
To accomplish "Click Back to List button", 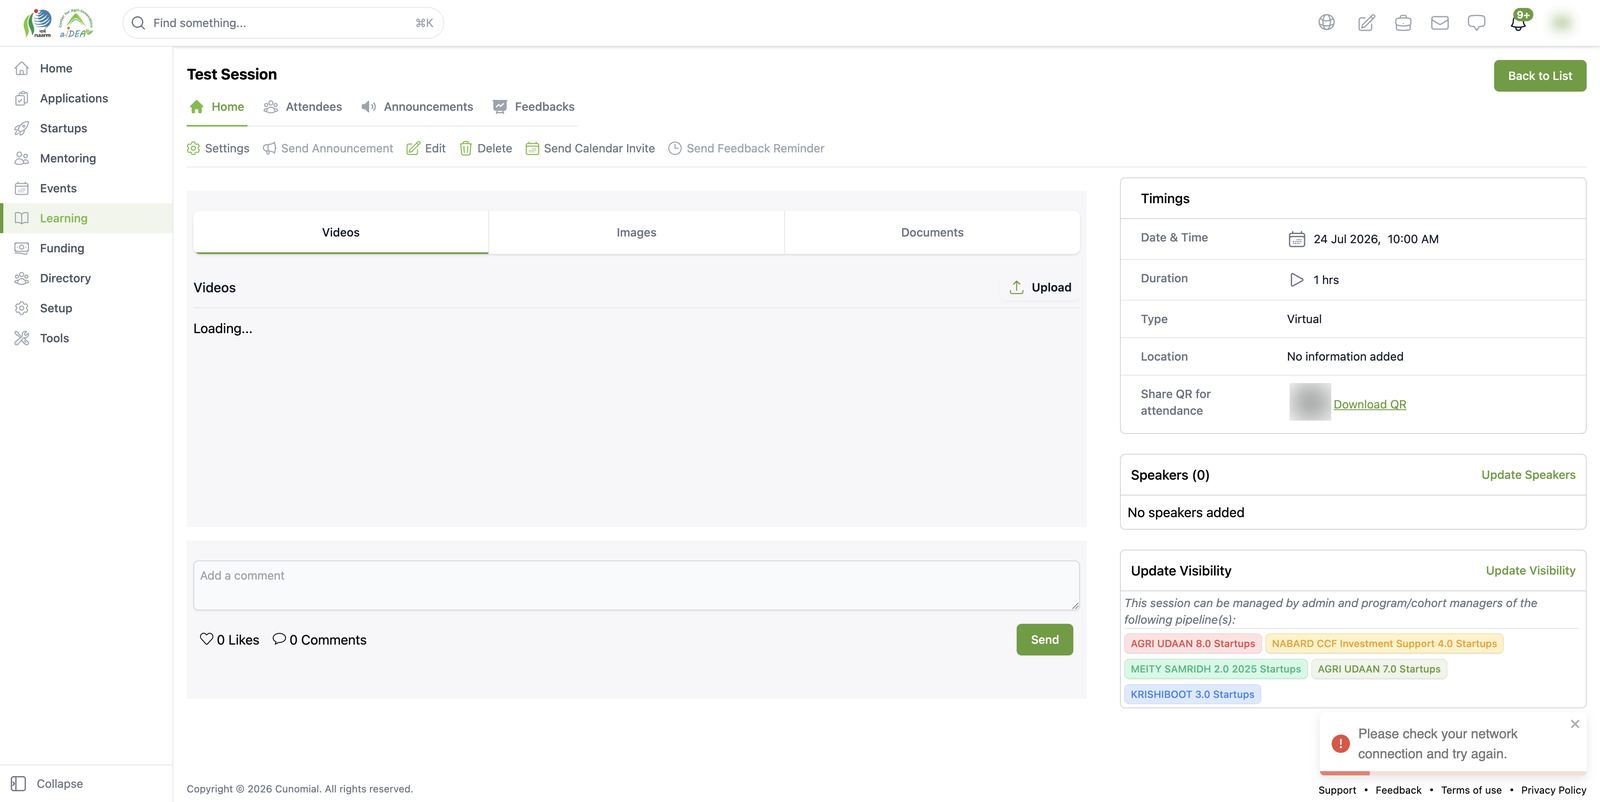I will click(1540, 76).
